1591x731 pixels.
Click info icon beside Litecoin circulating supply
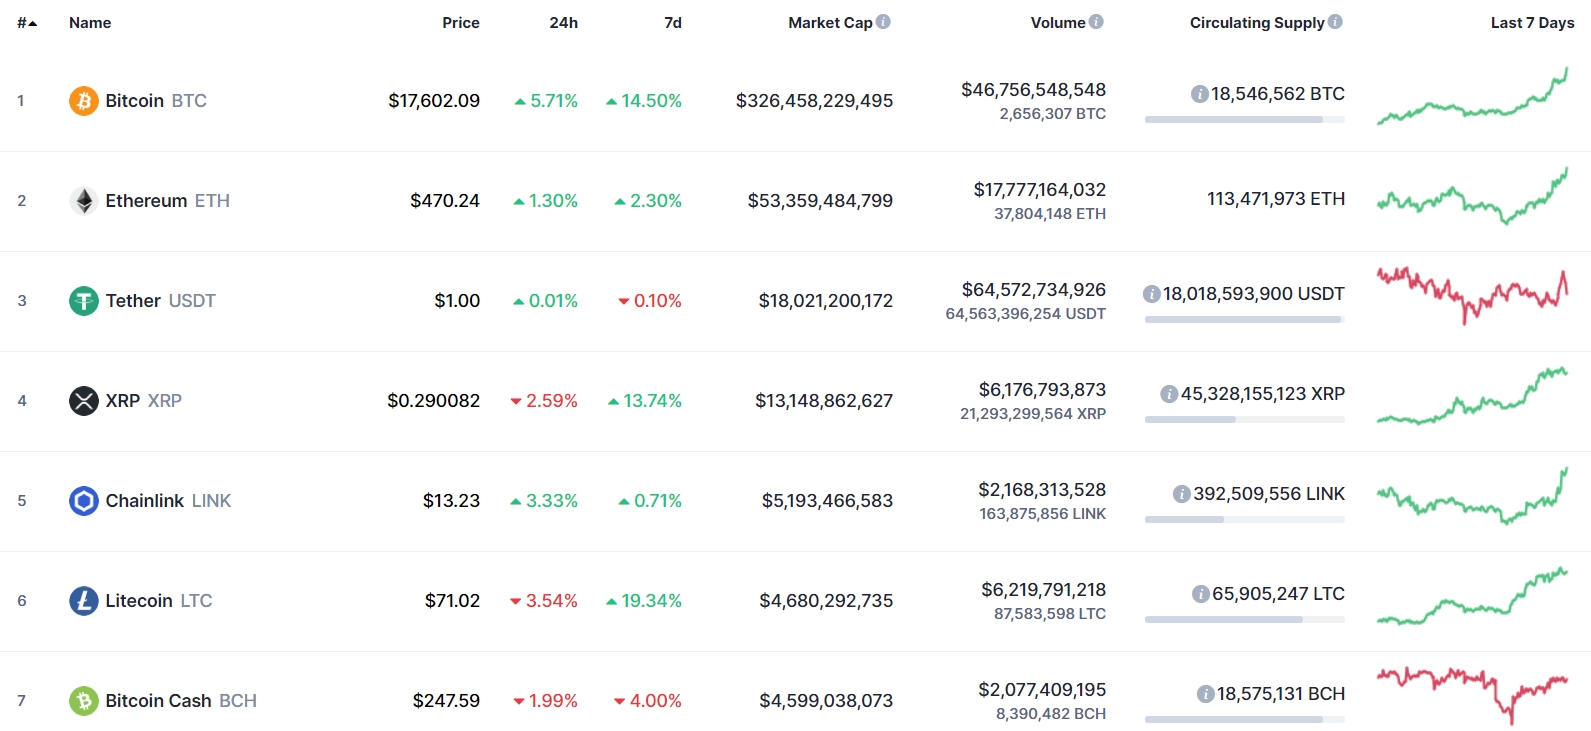(x=1200, y=594)
